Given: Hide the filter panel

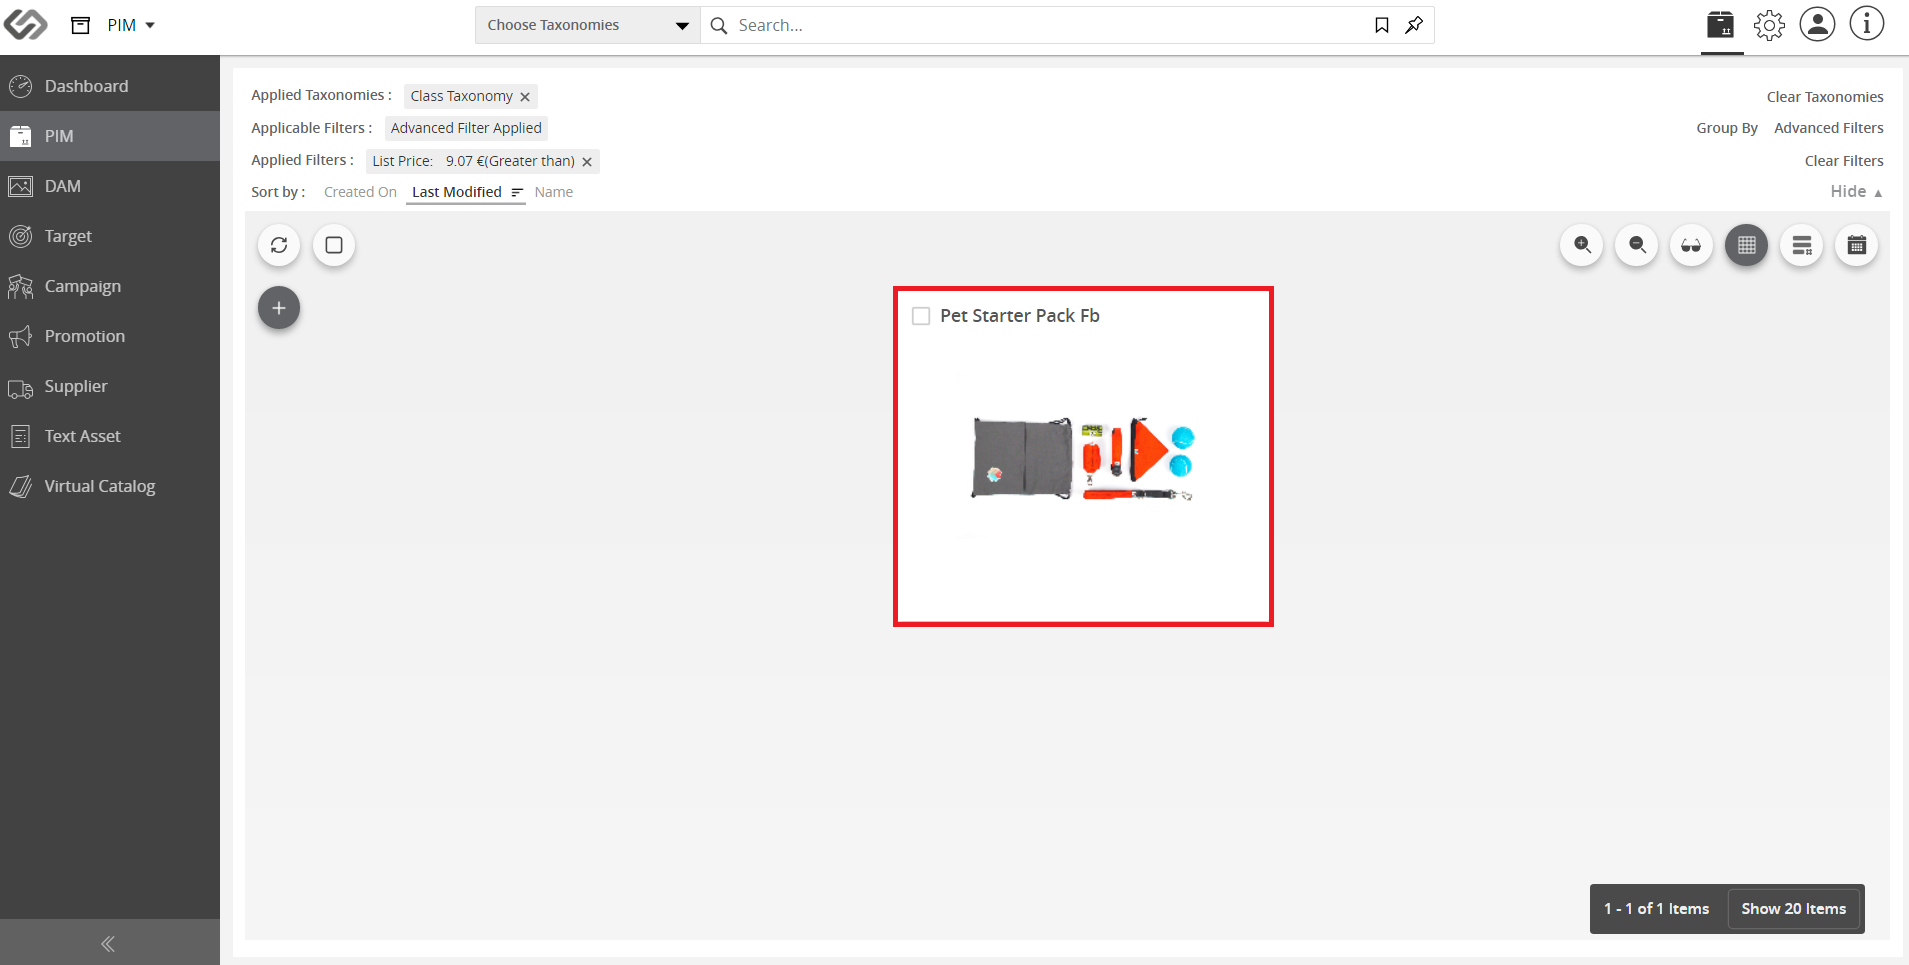Looking at the screenshot, I should [x=1856, y=191].
